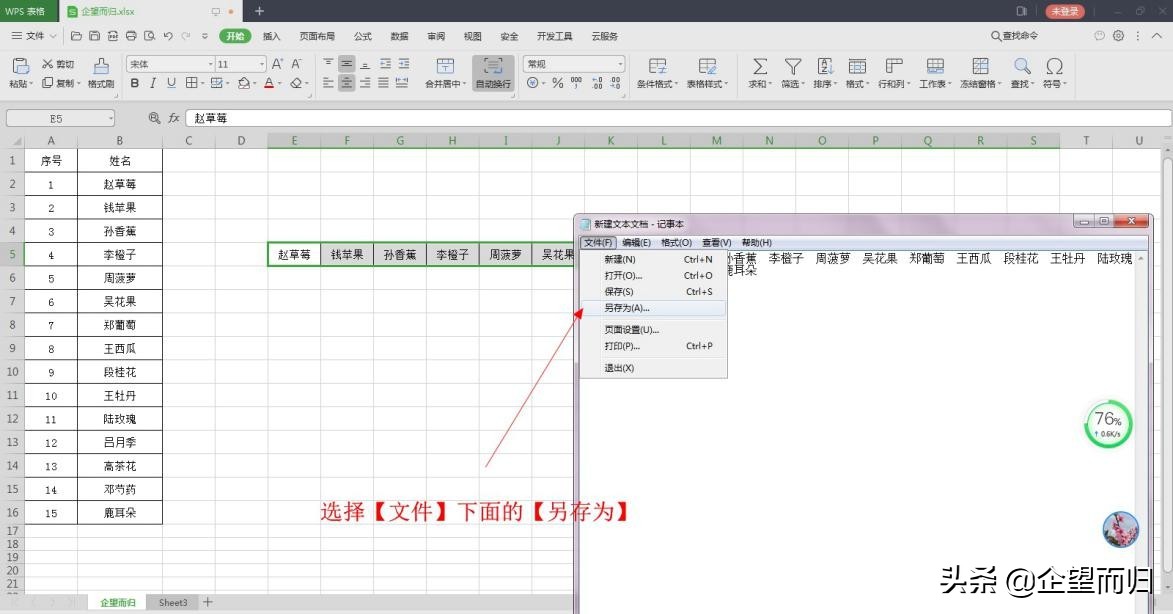Click the save disk icon in quick toolbar
This screenshot has height=614, width=1173.
point(94,35)
